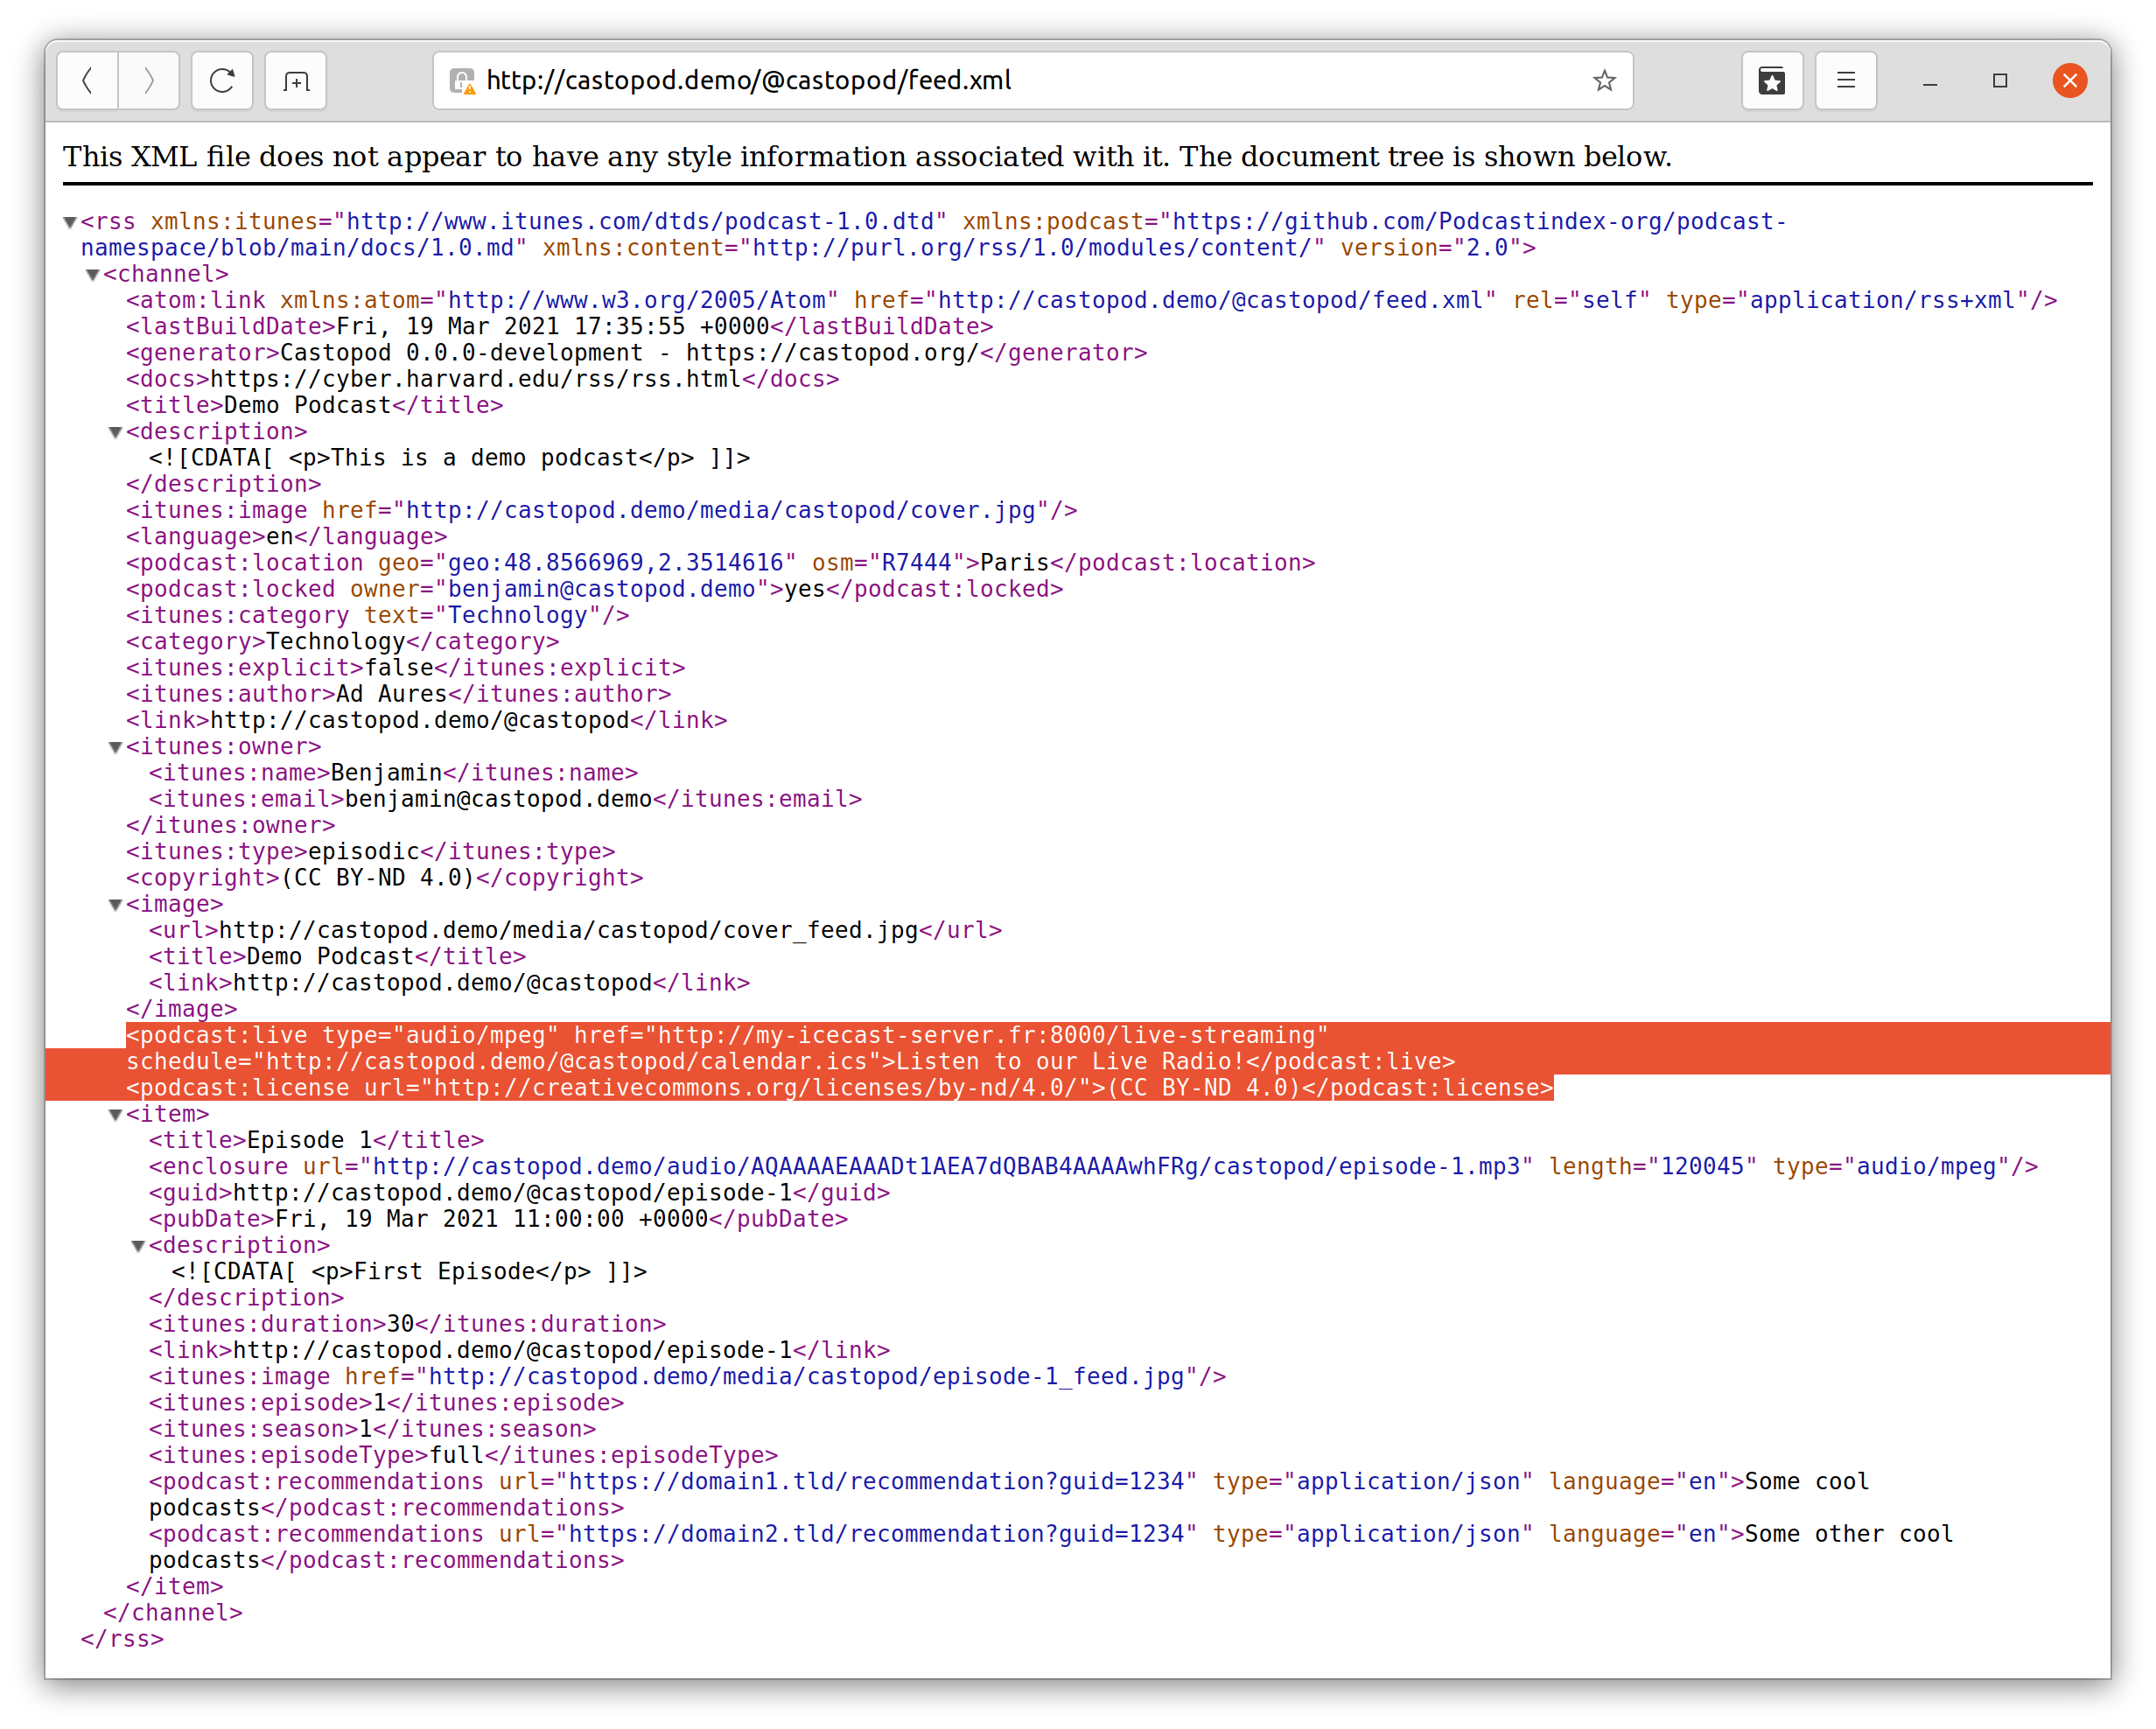Image resolution: width=2156 pixels, height=1729 pixels.
Task: Open a new tab
Action: [296, 80]
